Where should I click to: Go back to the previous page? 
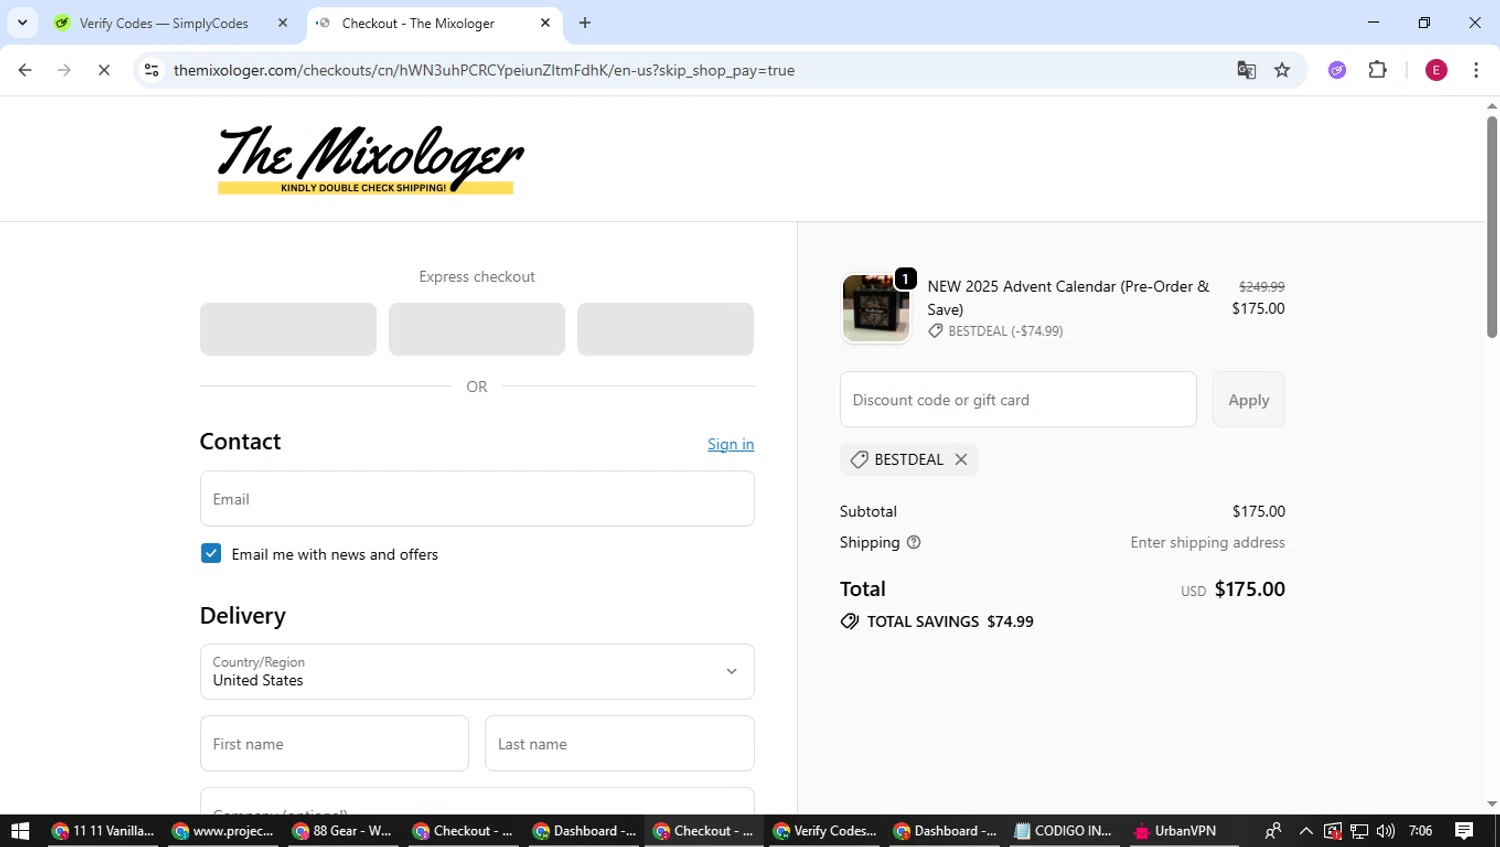click(x=25, y=70)
